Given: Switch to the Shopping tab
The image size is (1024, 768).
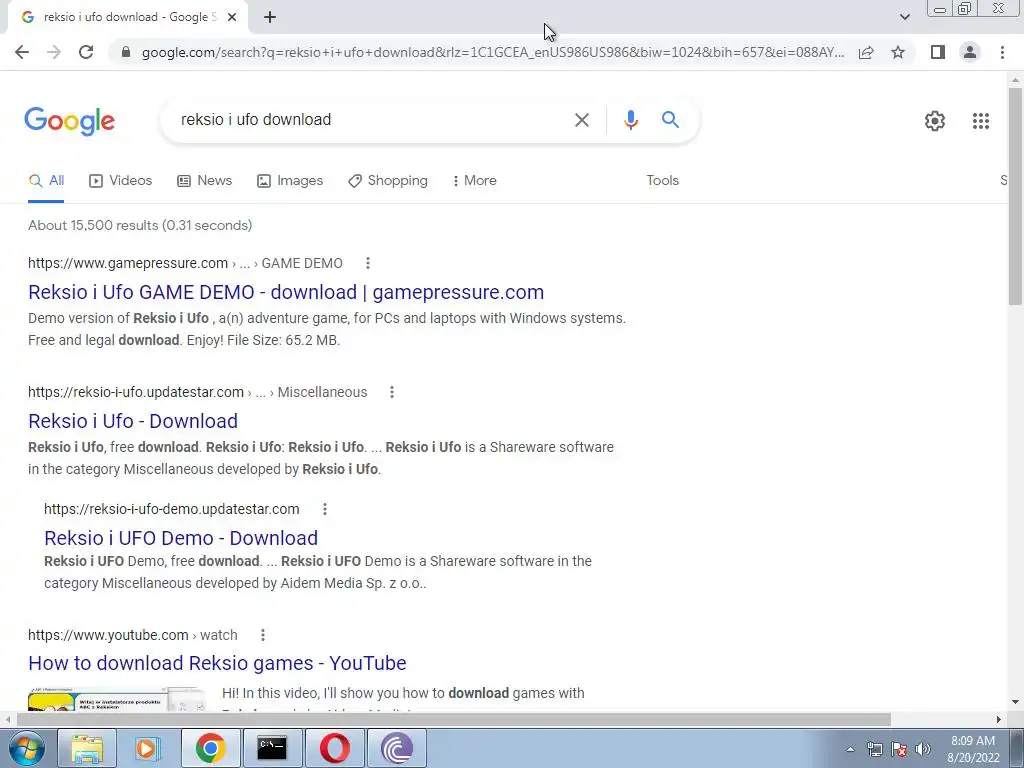Looking at the screenshot, I should click(388, 181).
